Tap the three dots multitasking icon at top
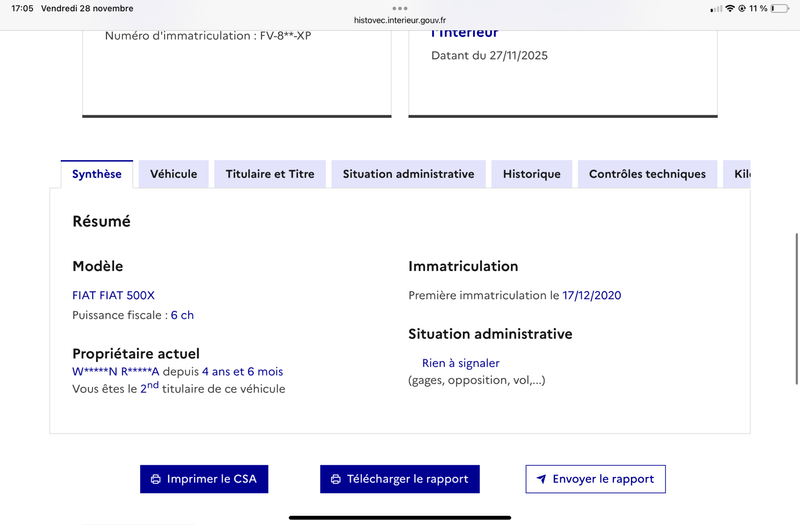 (400, 8)
